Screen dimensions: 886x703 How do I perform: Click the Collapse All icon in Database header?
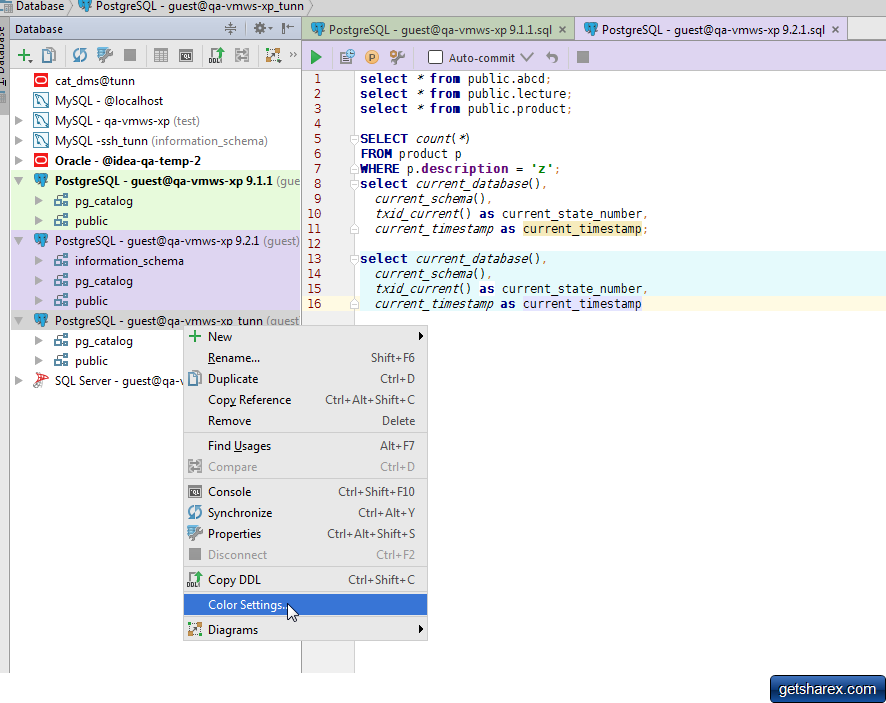pos(231,29)
